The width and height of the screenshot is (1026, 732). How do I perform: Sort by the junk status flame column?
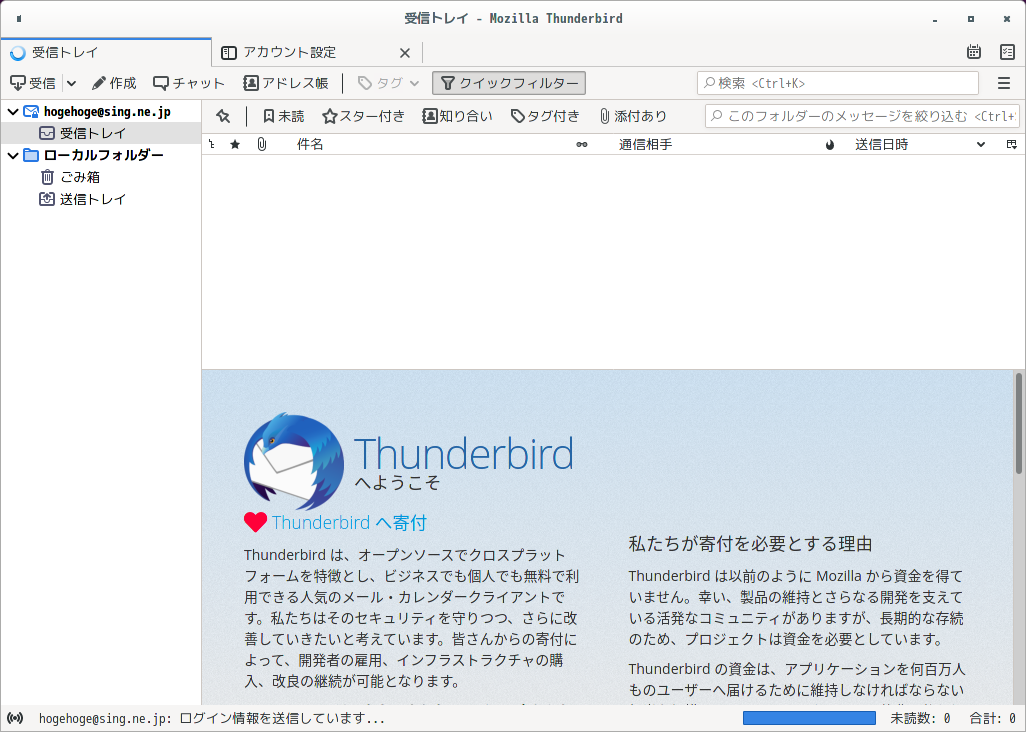[830, 145]
